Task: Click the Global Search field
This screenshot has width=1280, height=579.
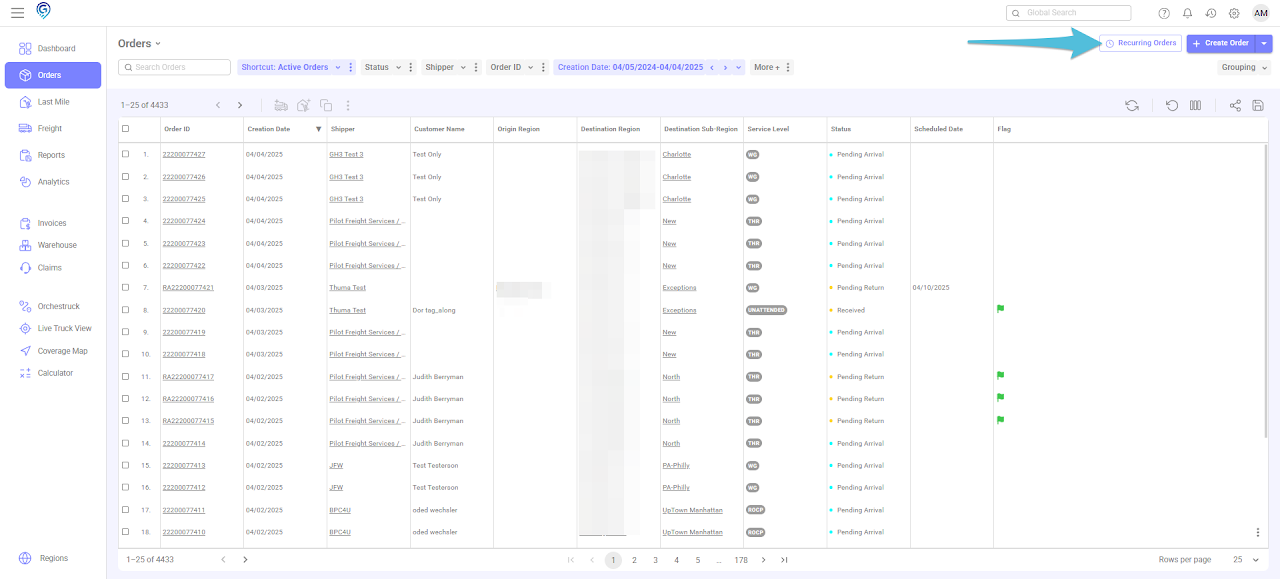Action: click(x=1068, y=13)
